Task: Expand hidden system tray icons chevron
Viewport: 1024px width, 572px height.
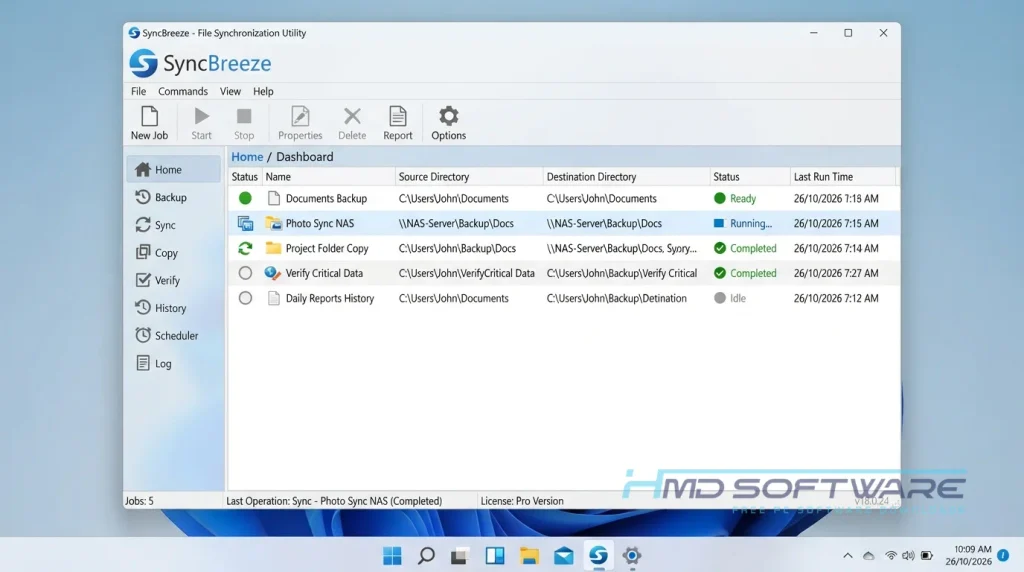Action: 848,556
